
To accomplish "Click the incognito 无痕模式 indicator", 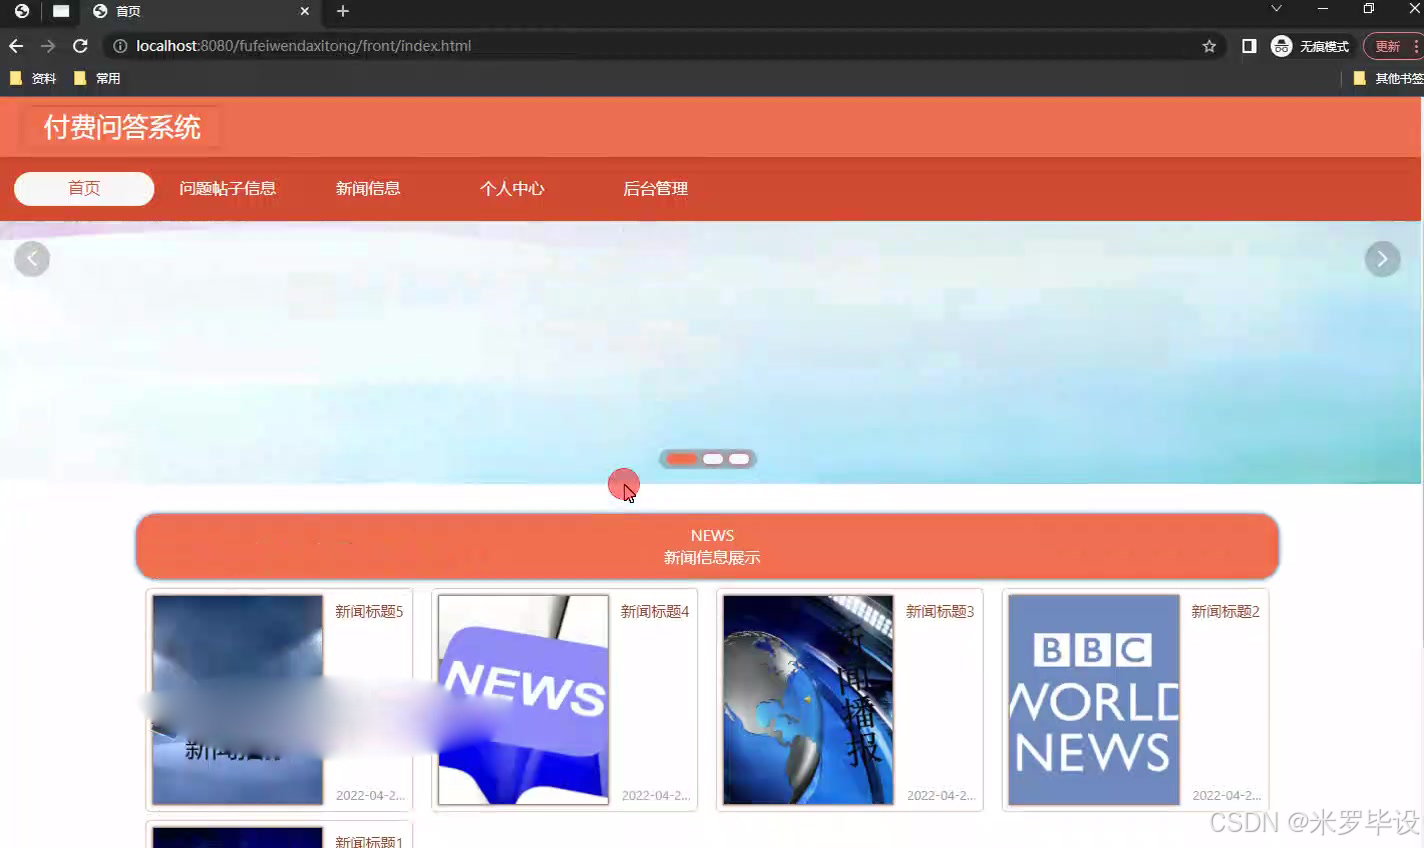I will pyautogui.click(x=1310, y=46).
